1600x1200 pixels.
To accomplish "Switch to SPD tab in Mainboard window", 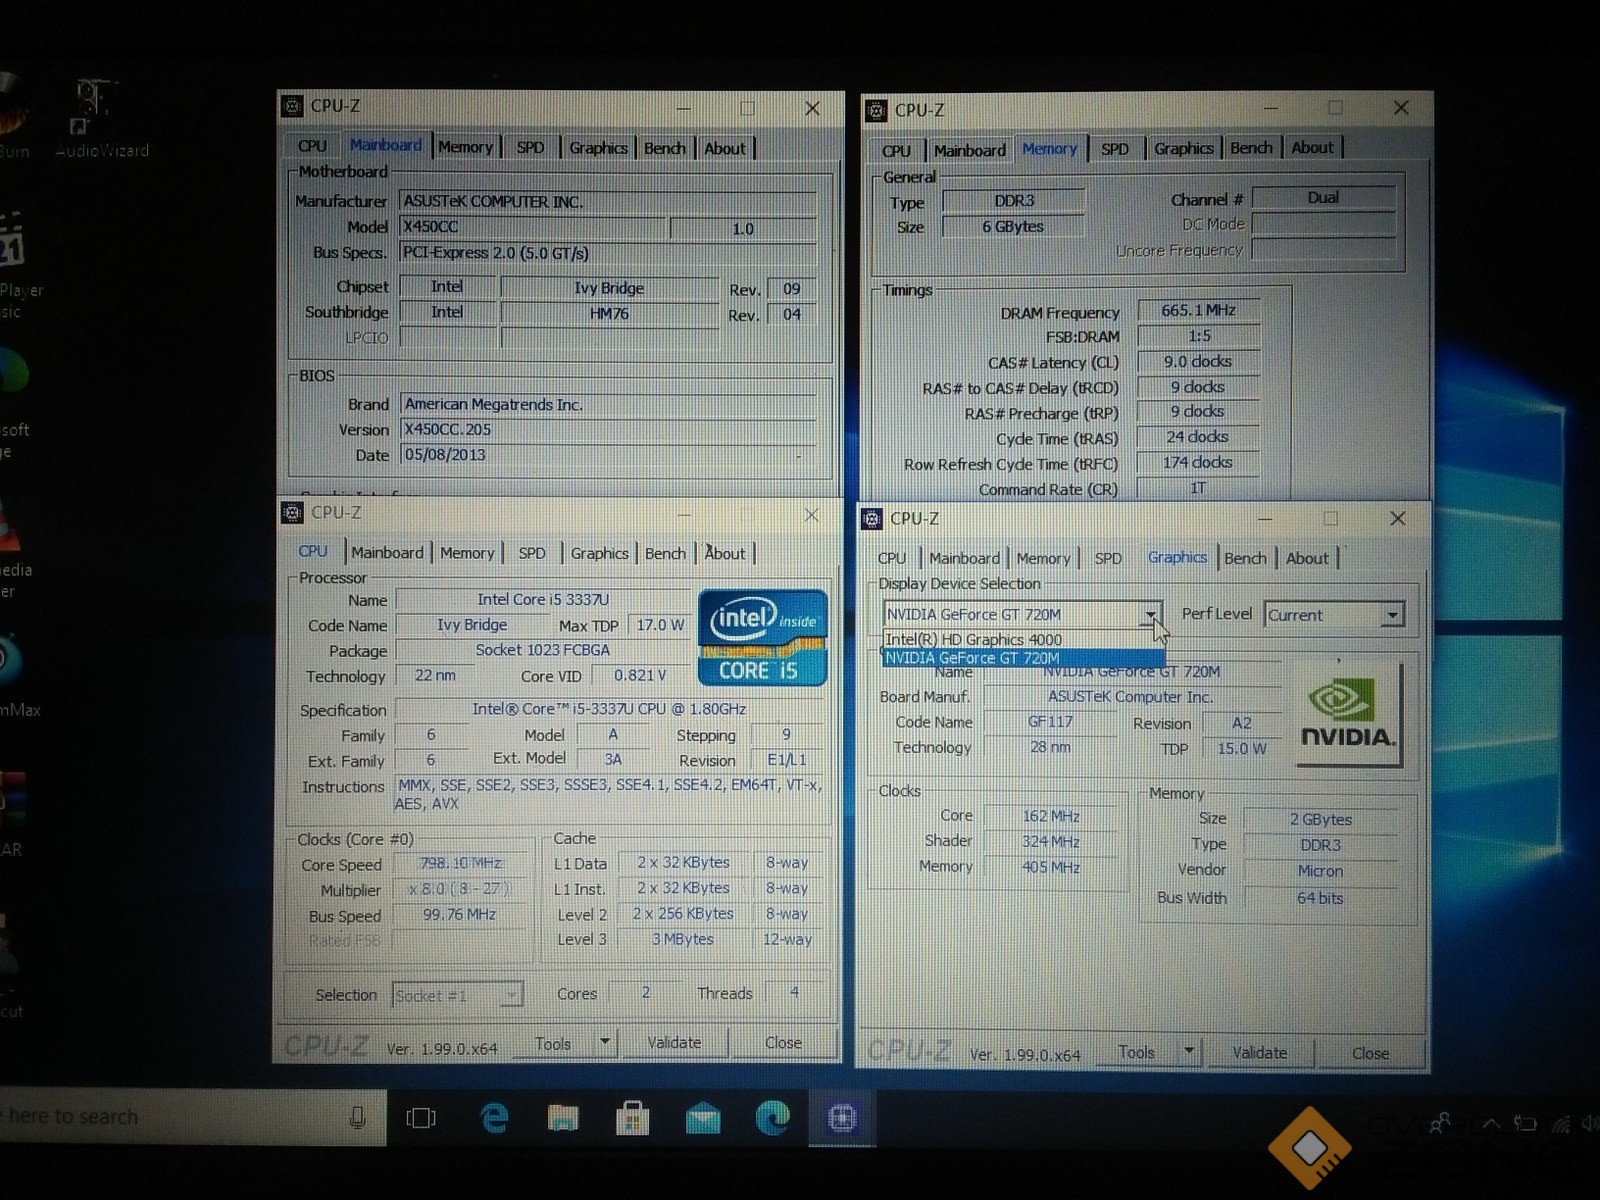I will tap(531, 148).
